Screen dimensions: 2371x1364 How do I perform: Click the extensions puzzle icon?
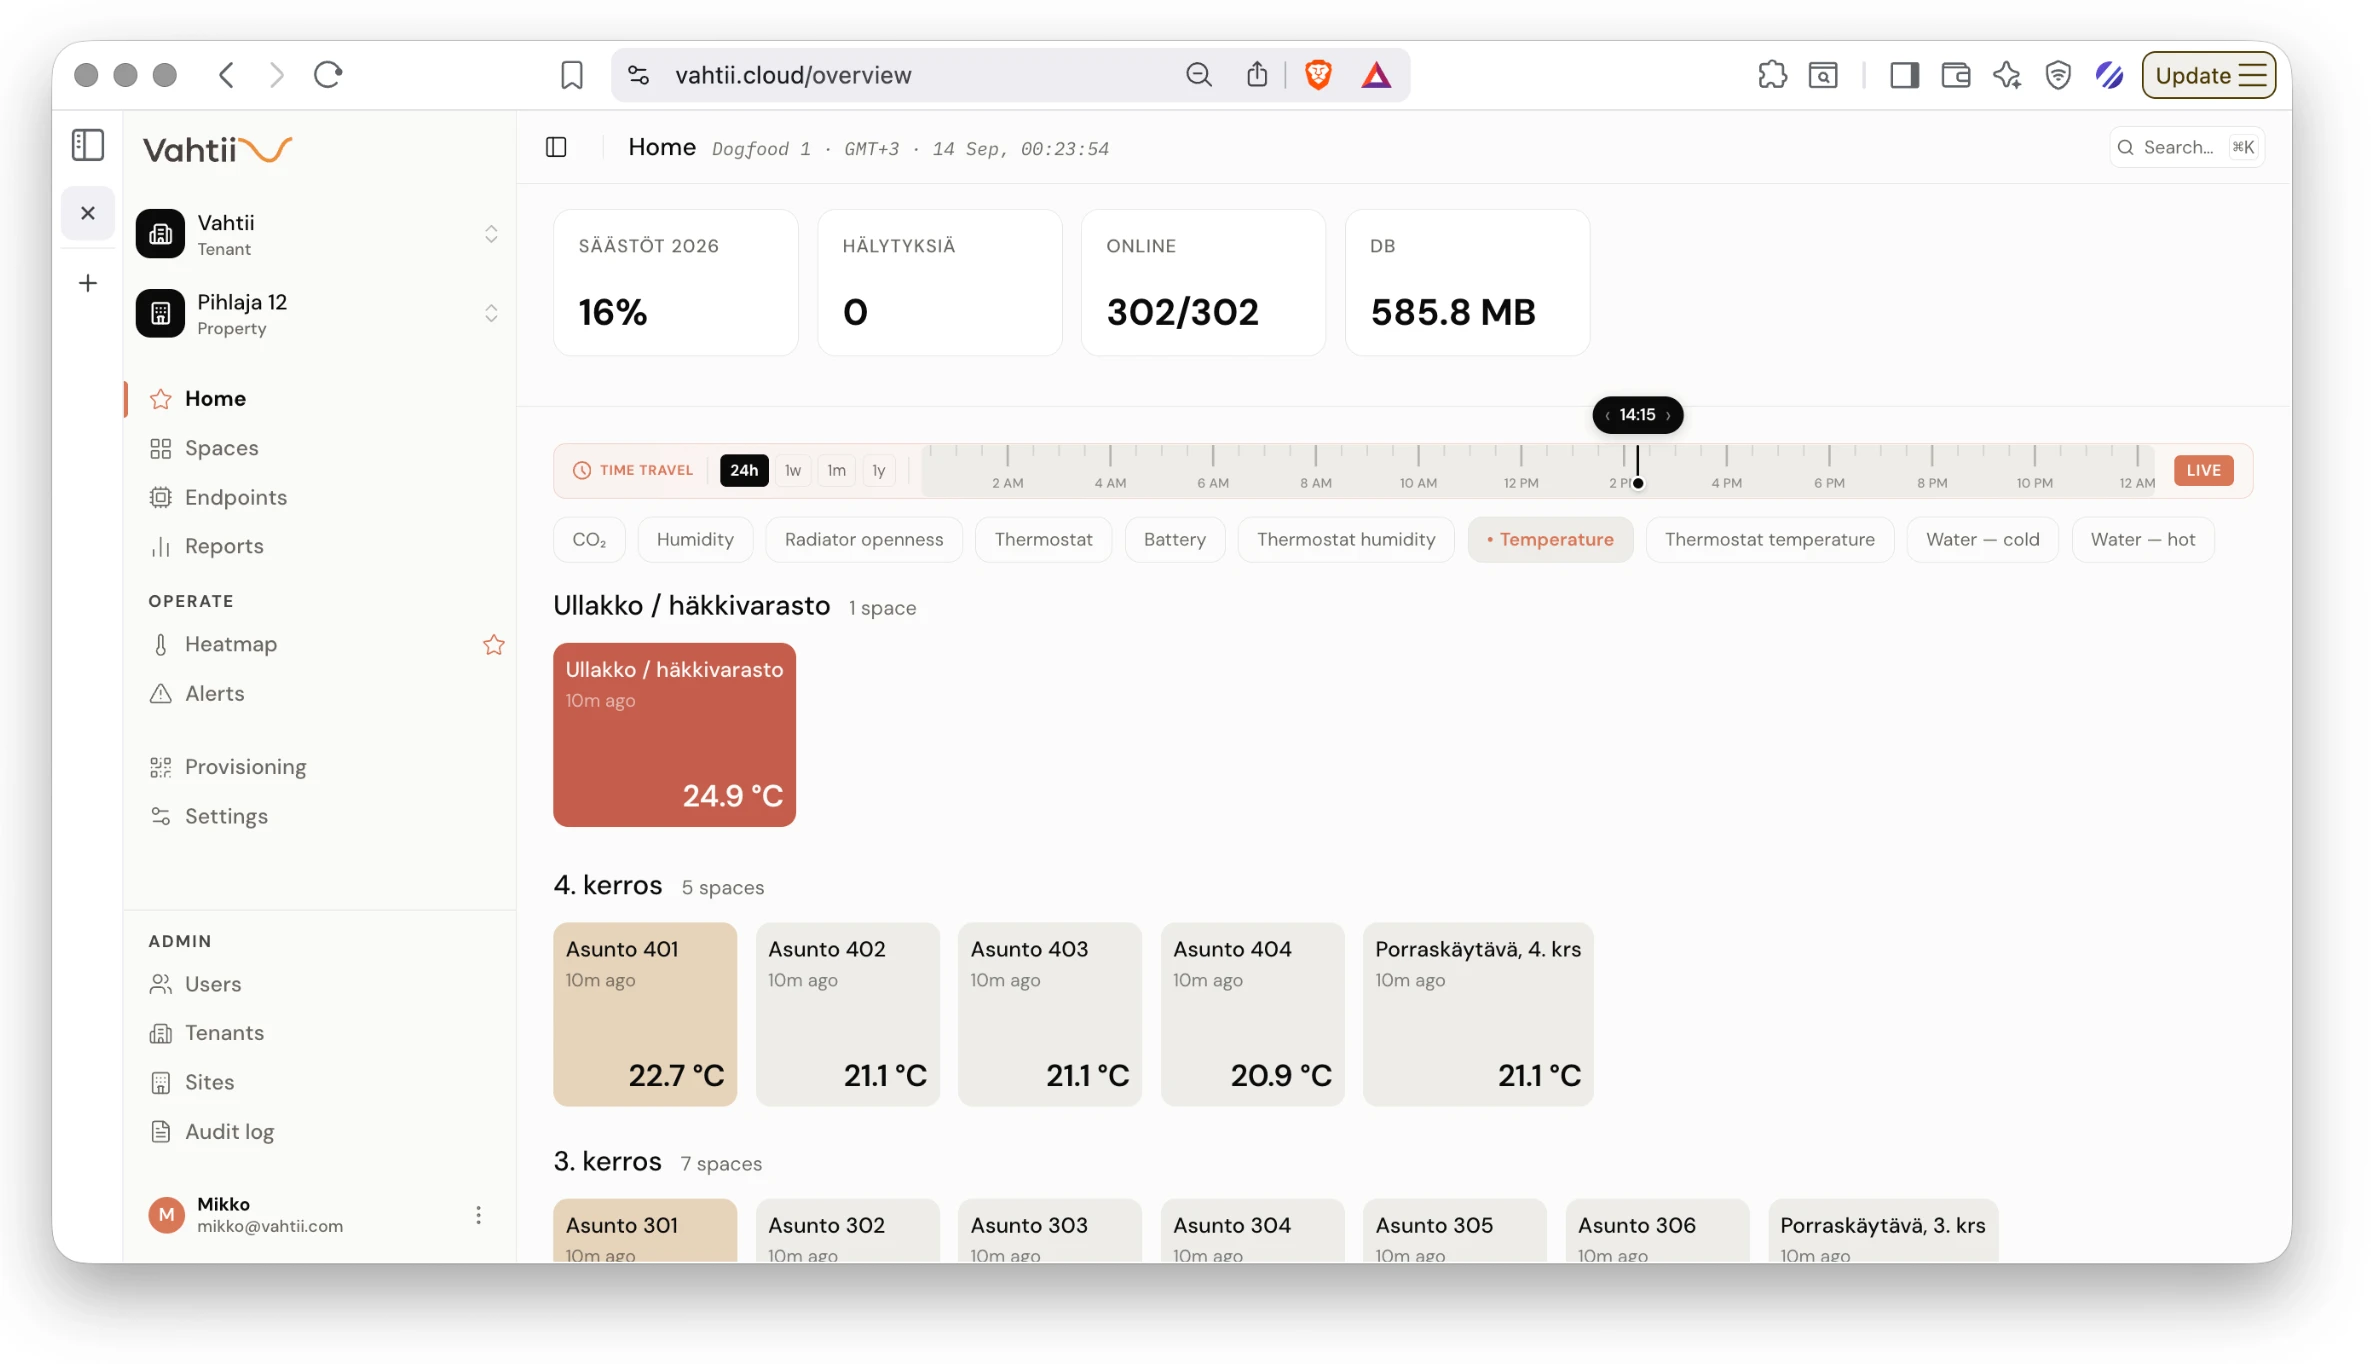tap(1772, 75)
